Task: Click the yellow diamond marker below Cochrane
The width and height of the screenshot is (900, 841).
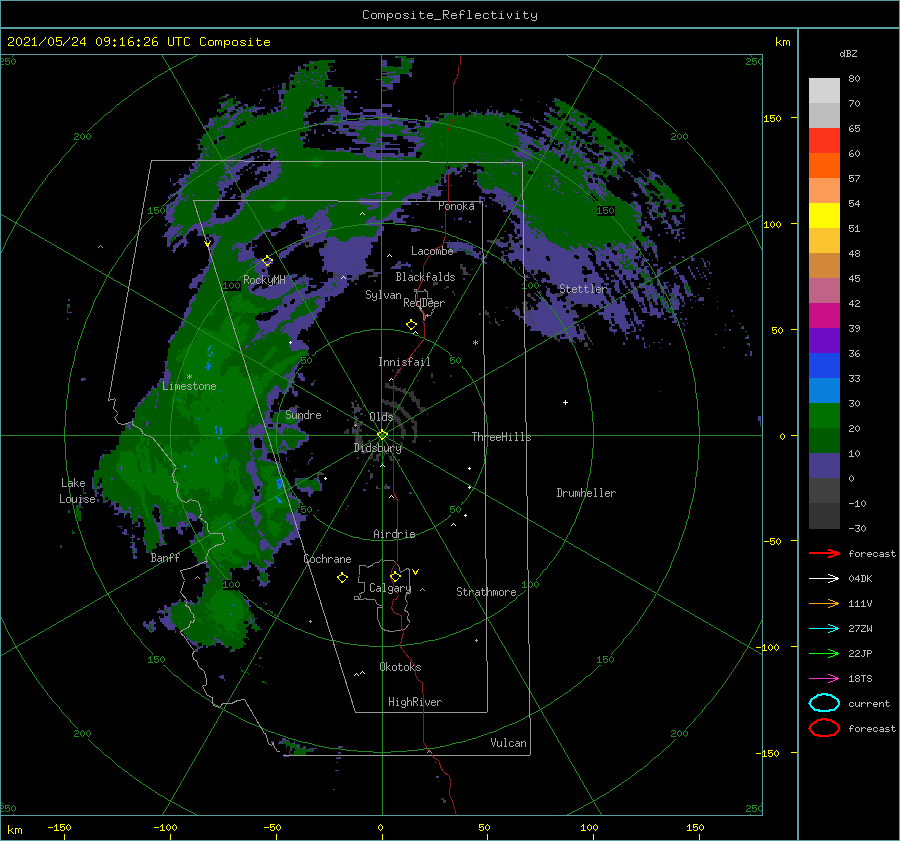Action: pos(342,578)
